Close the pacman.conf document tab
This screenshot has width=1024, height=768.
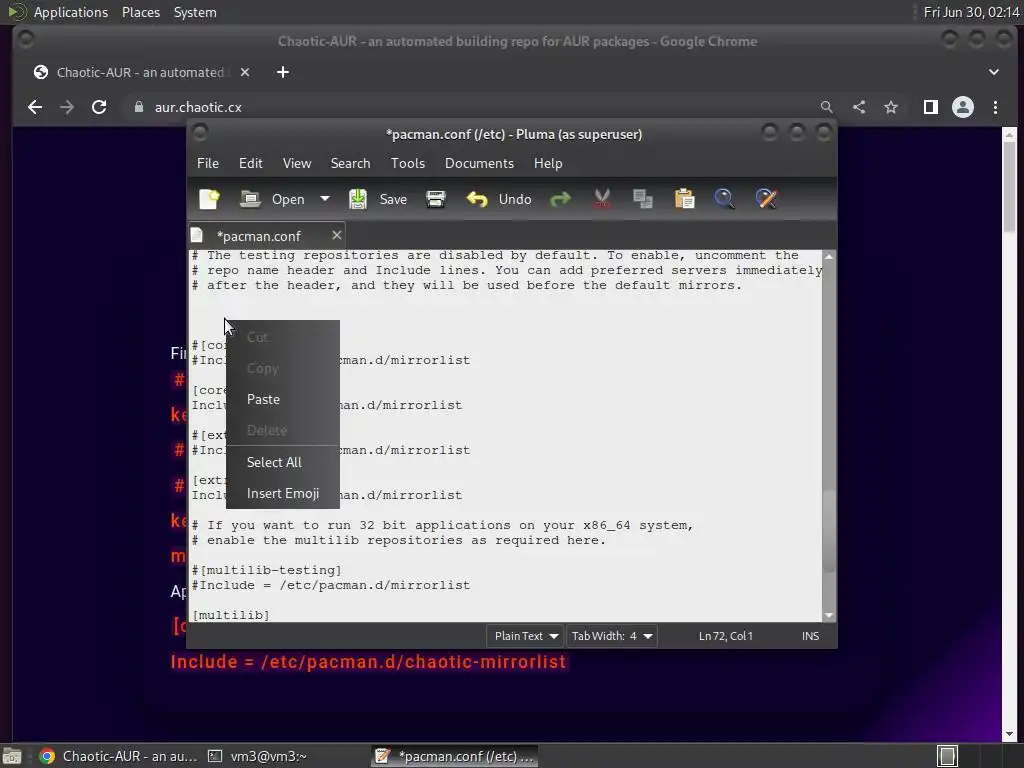[x=336, y=235]
